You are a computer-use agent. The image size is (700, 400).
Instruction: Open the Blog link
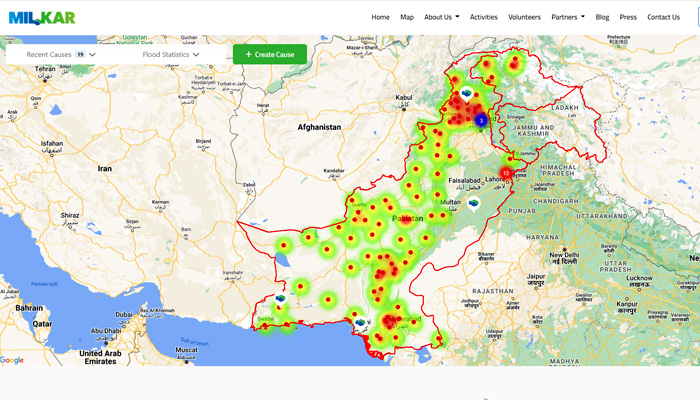(602, 17)
